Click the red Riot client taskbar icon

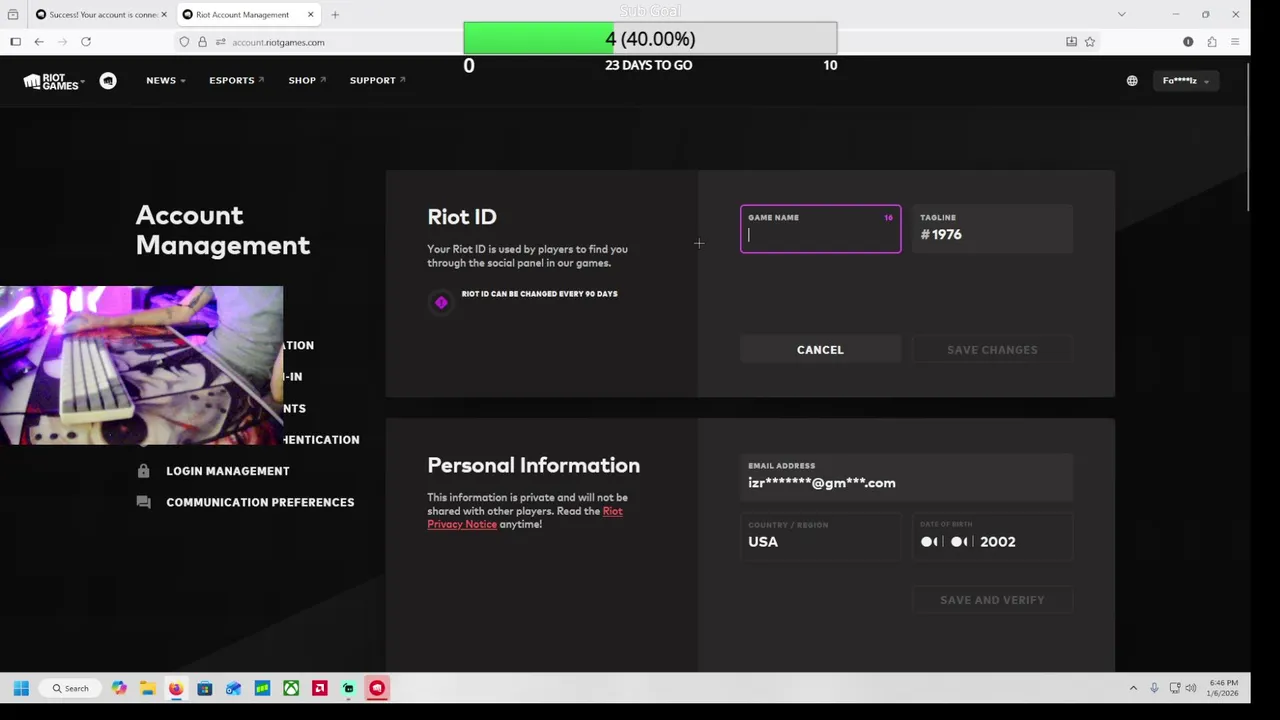point(377,688)
